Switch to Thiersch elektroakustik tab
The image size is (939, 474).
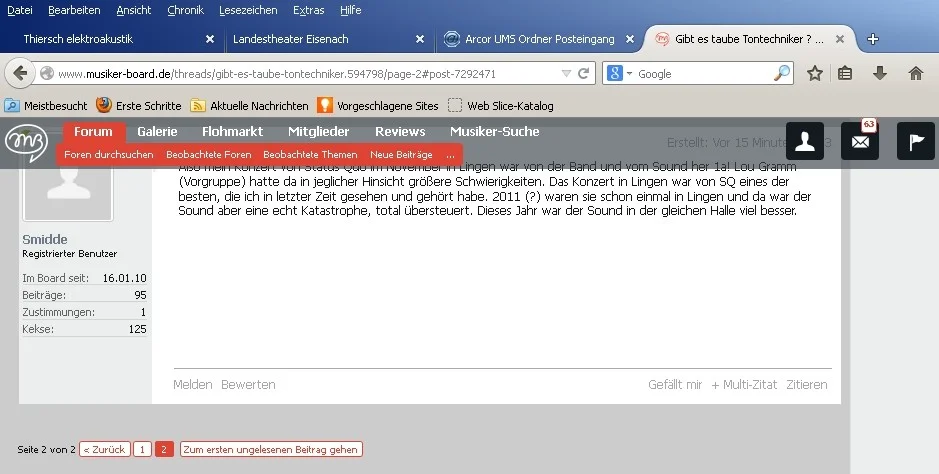(113, 39)
